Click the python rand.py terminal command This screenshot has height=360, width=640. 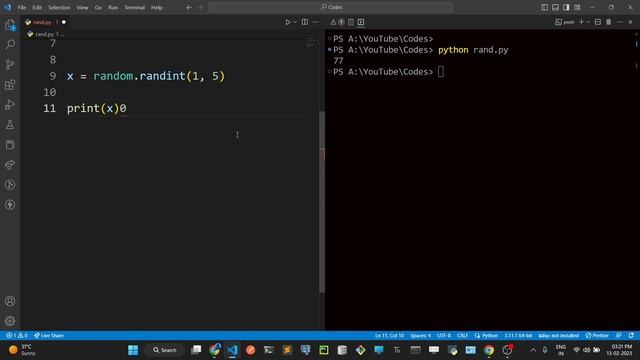473,50
